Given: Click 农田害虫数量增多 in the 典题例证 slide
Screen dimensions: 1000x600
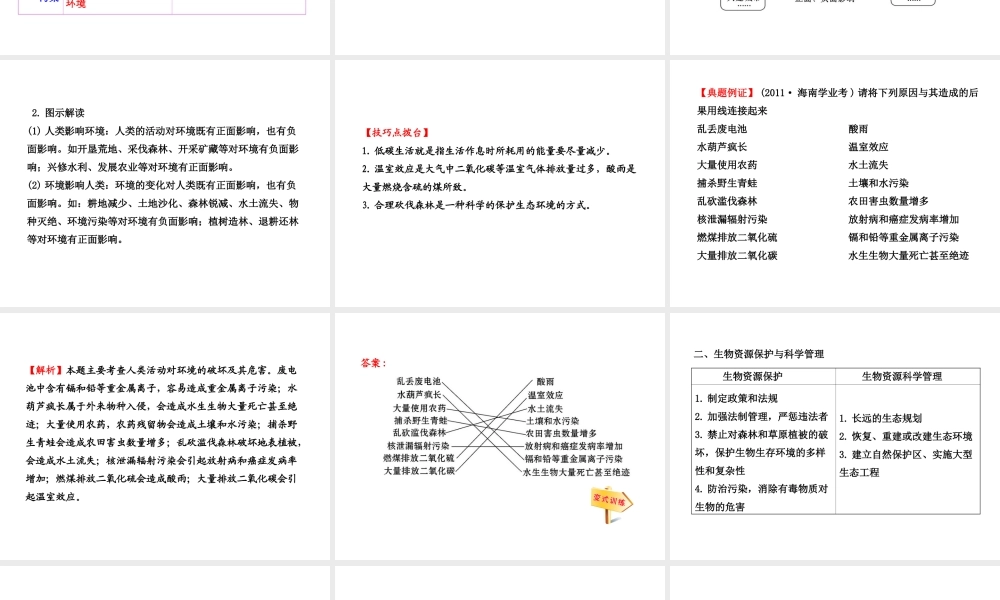Looking at the screenshot, I should pyautogui.click(x=889, y=201).
